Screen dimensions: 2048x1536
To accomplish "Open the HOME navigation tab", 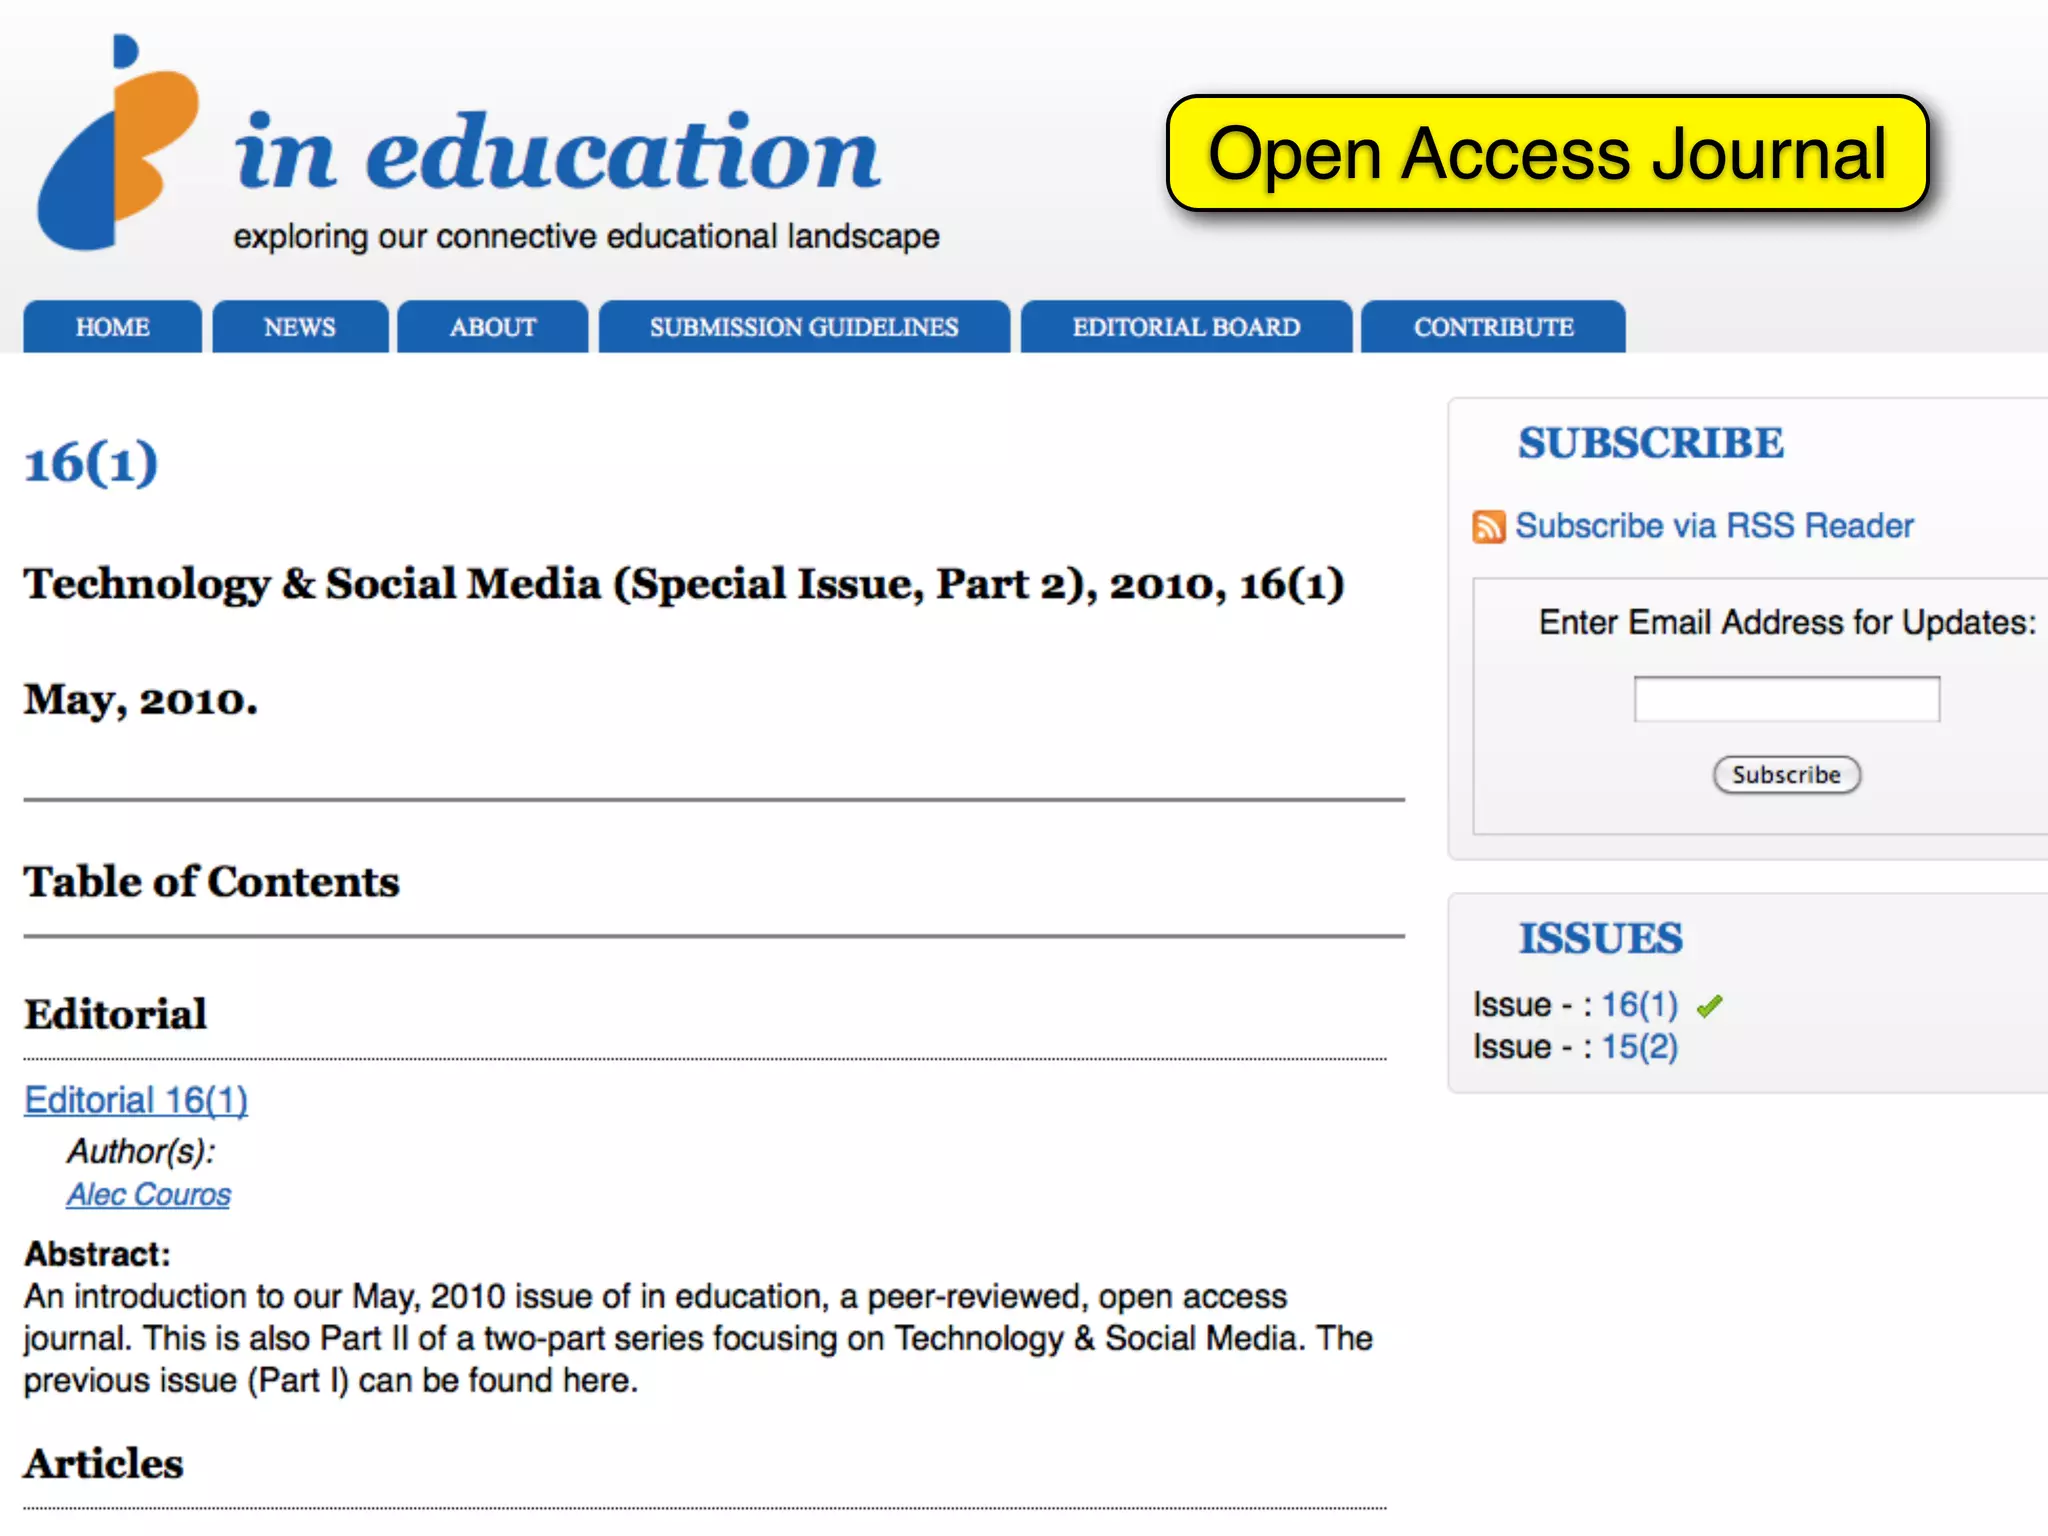I will (x=112, y=327).
